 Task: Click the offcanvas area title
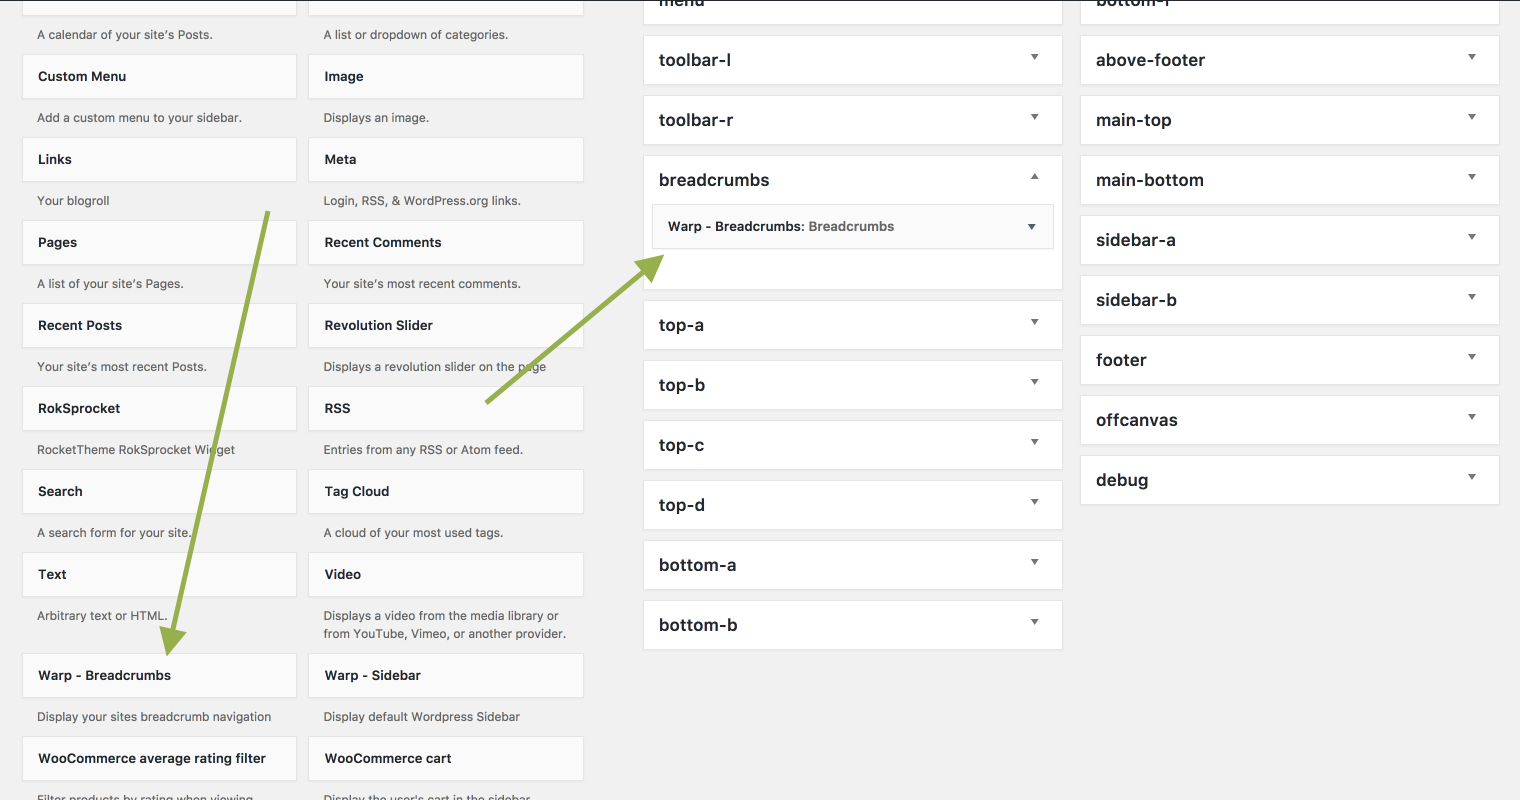click(x=1137, y=420)
